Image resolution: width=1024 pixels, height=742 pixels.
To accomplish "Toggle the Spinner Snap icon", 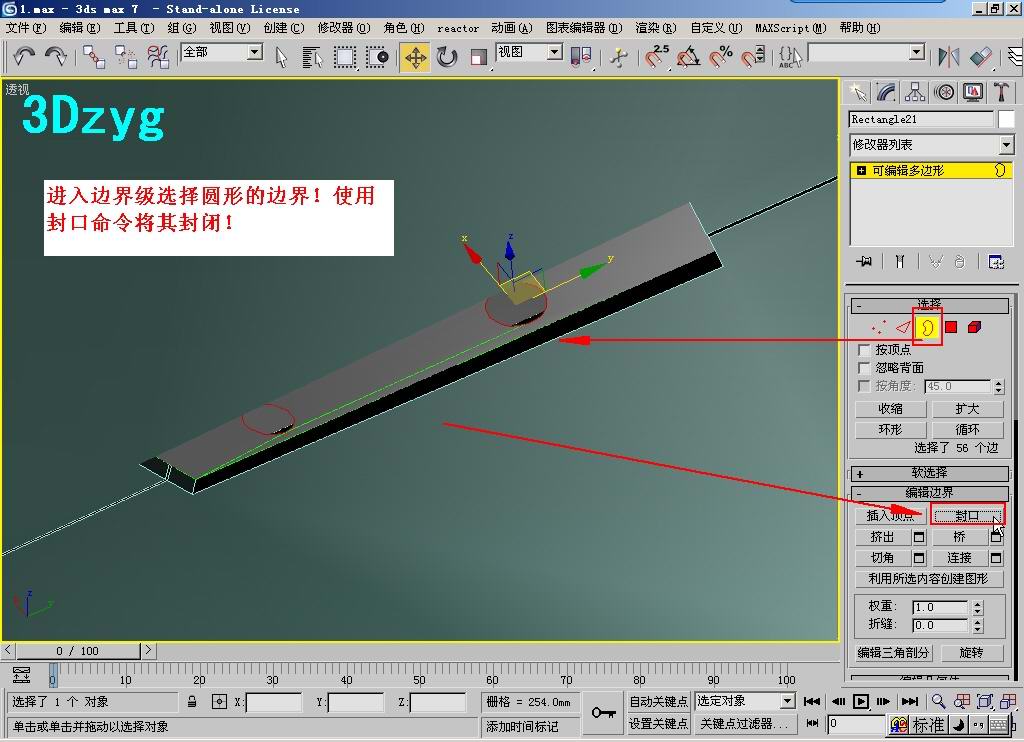I will (x=752, y=57).
